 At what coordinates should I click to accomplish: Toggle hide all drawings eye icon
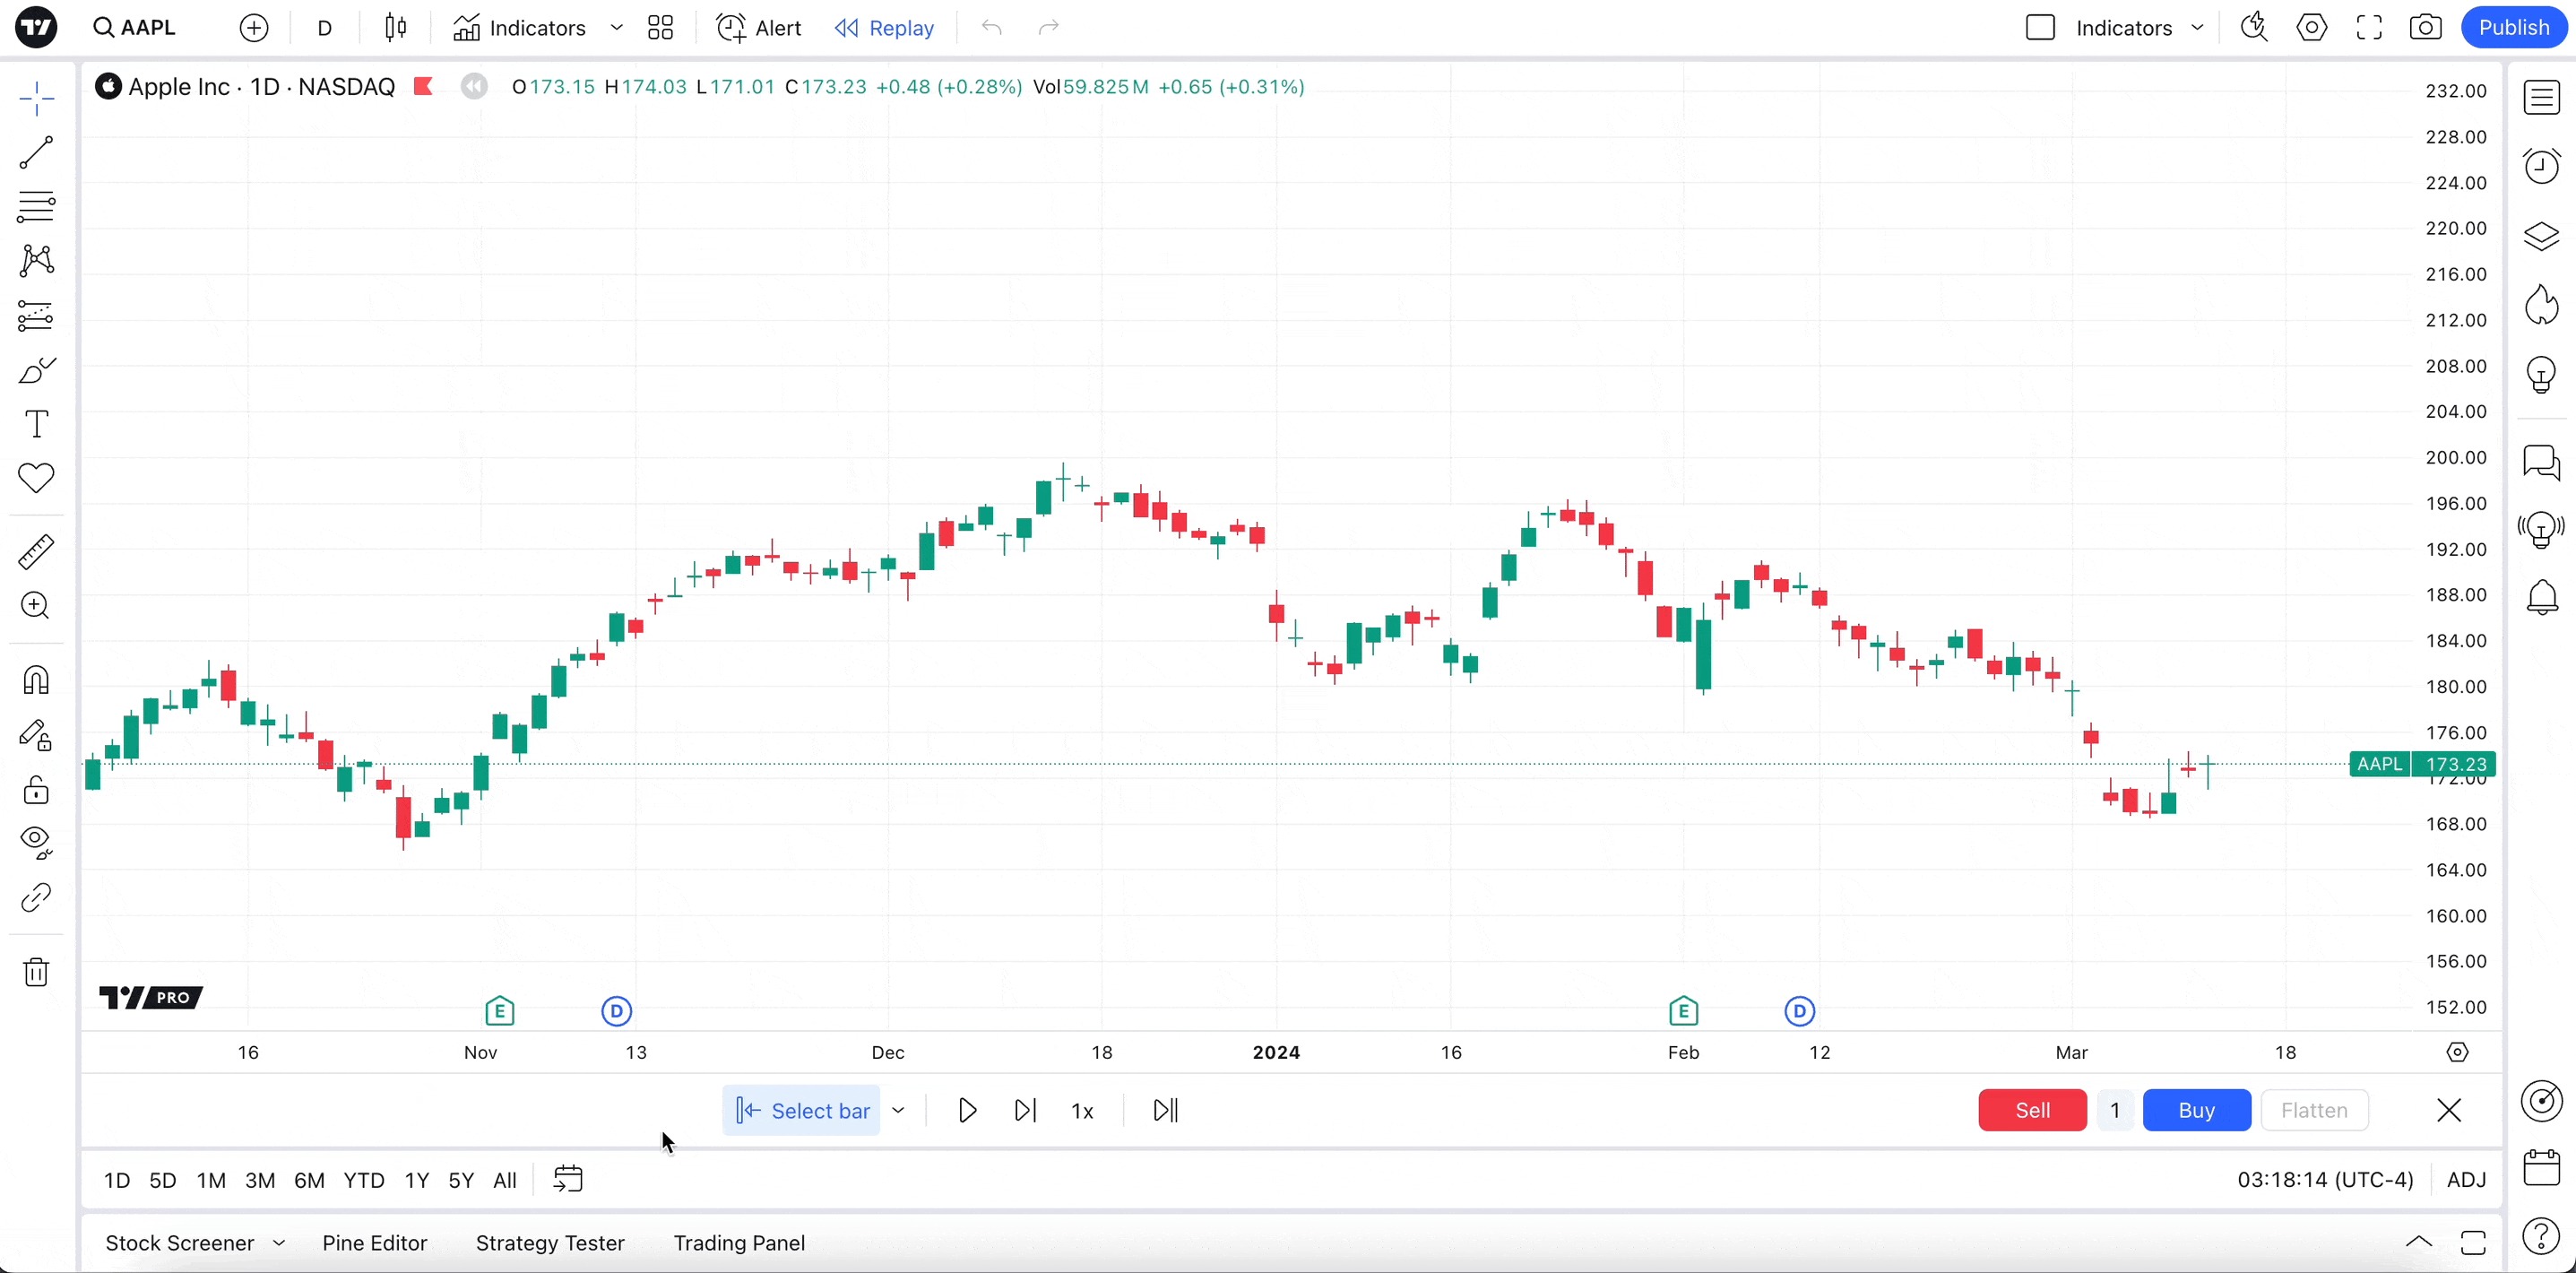pos(36,842)
